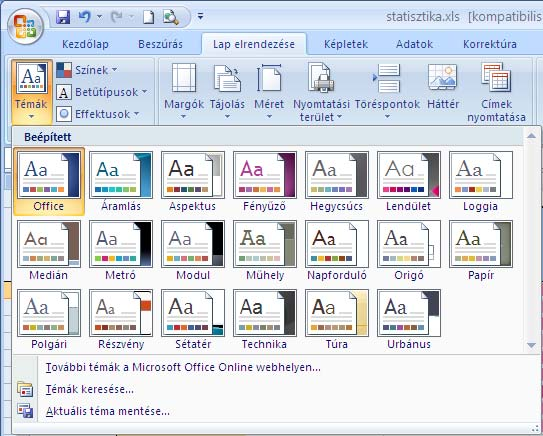
Task: Apply the Modul theme
Action: [193, 251]
